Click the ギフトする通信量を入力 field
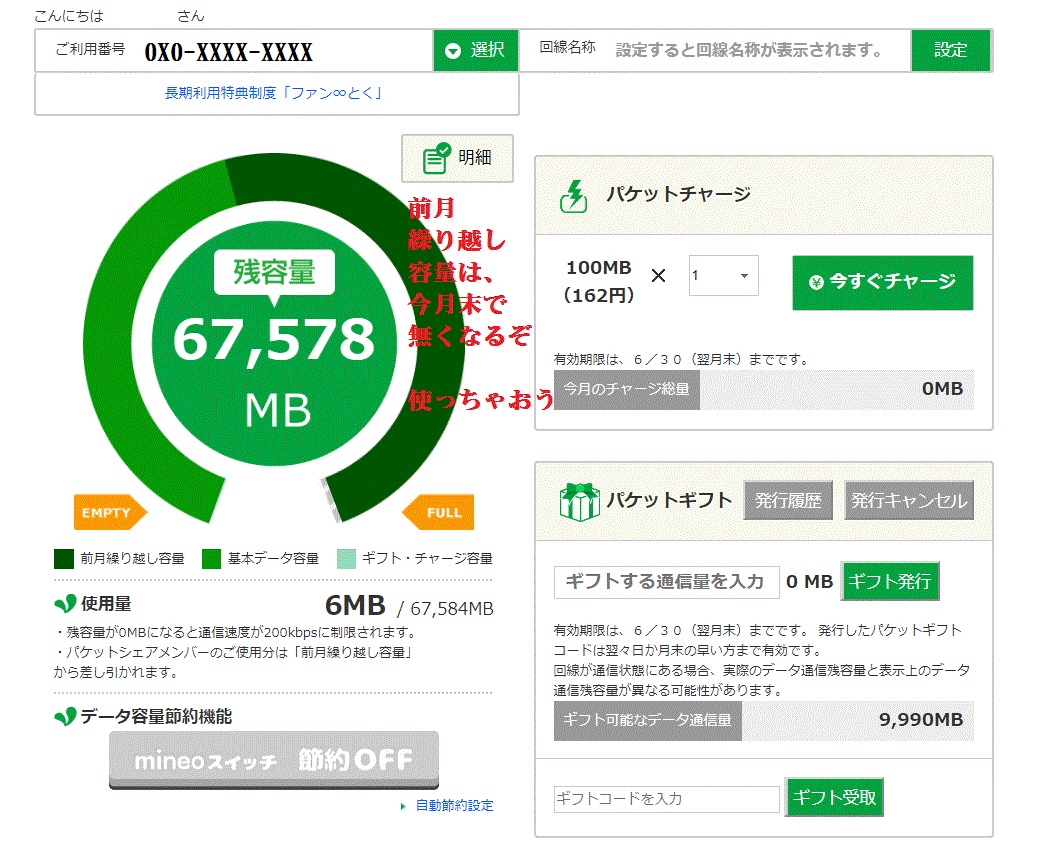1039x858 pixels. (x=666, y=582)
